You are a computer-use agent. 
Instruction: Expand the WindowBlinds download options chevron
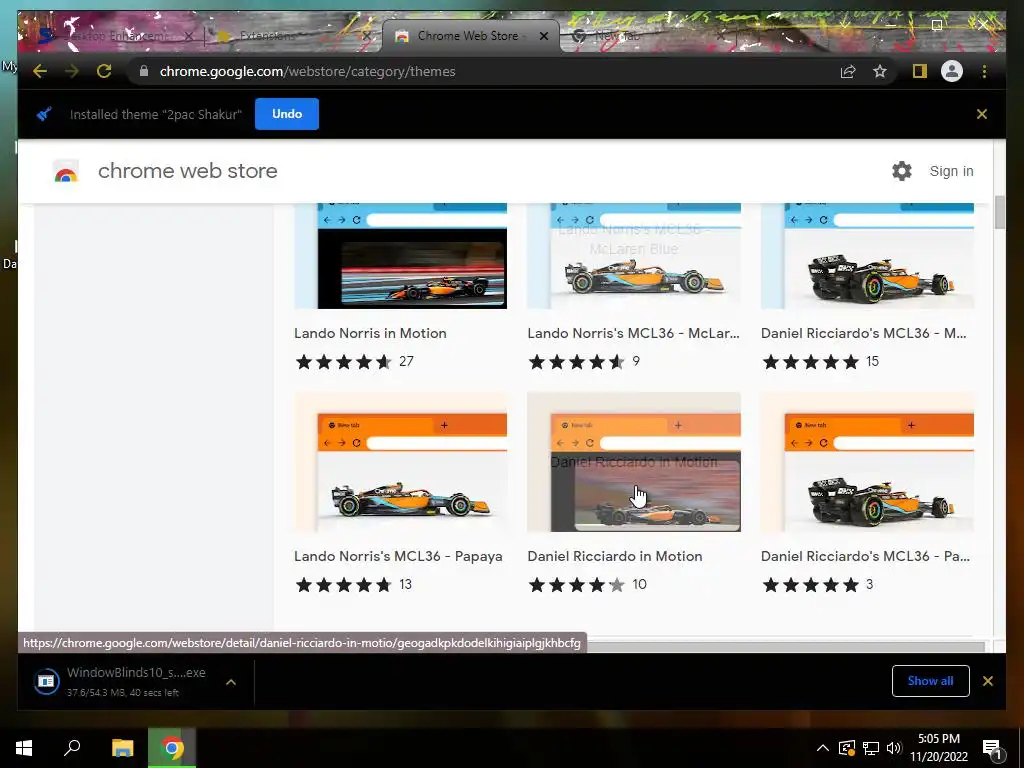coord(231,682)
